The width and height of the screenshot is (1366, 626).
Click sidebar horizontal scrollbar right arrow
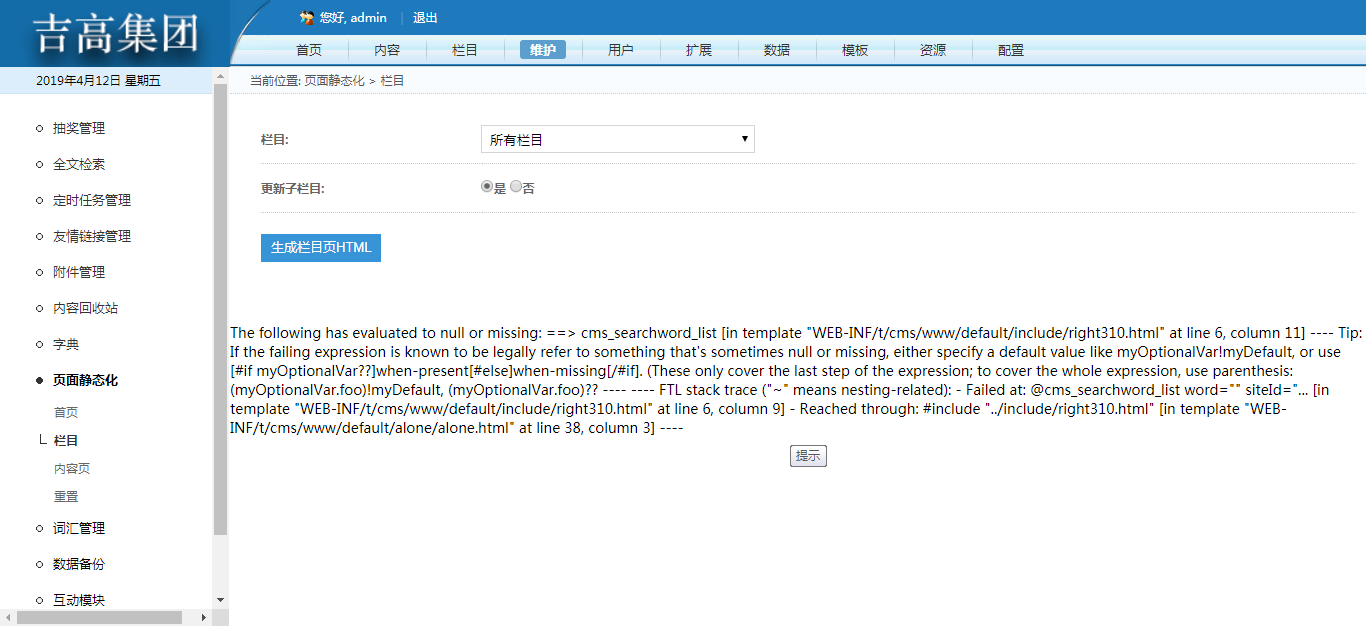click(204, 618)
